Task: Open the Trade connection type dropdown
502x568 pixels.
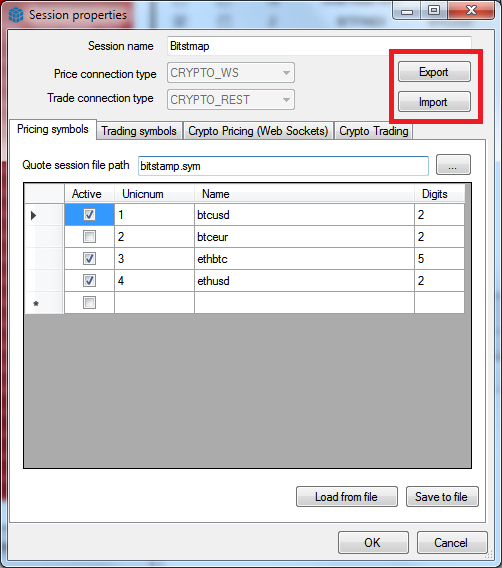Action: (231, 100)
